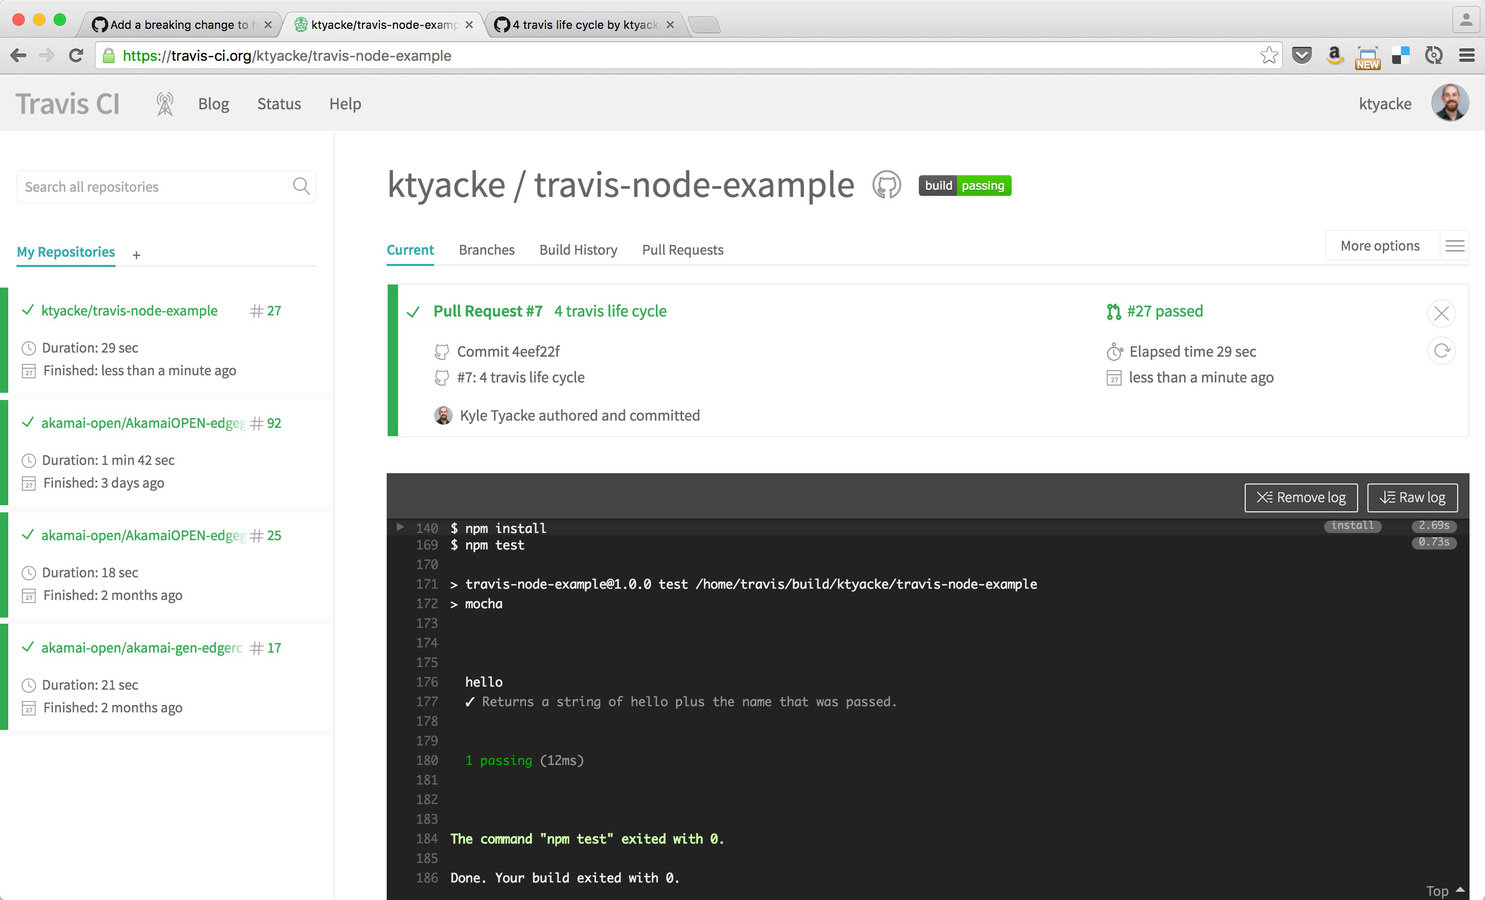Click the search magnifier icon in the sidebar

pos(301,186)
